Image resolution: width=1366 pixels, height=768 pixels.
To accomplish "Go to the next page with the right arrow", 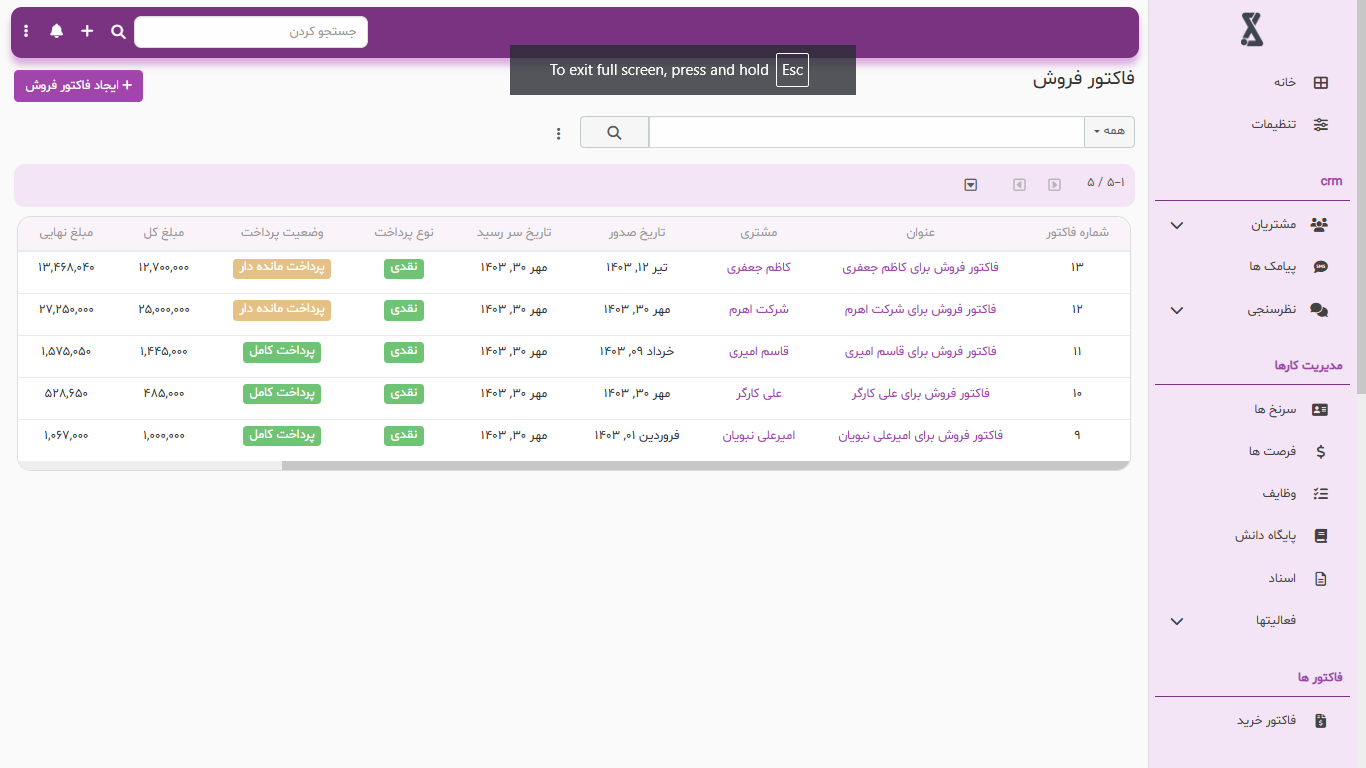I will pyautogui.click(x=1054, y=185).
